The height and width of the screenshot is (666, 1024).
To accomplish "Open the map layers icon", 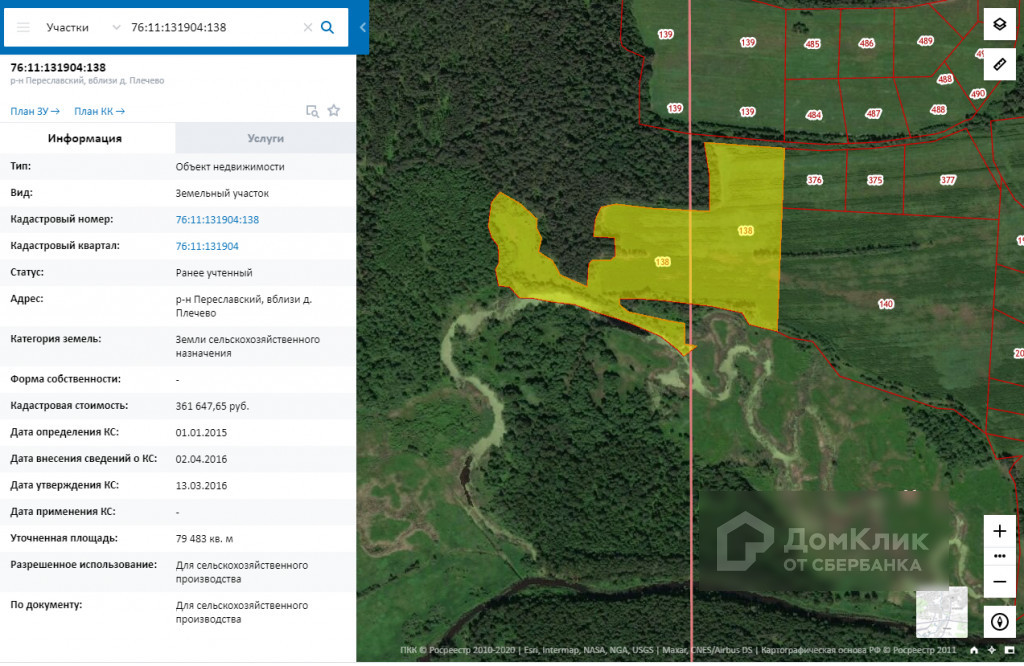I will click(999, 25).
